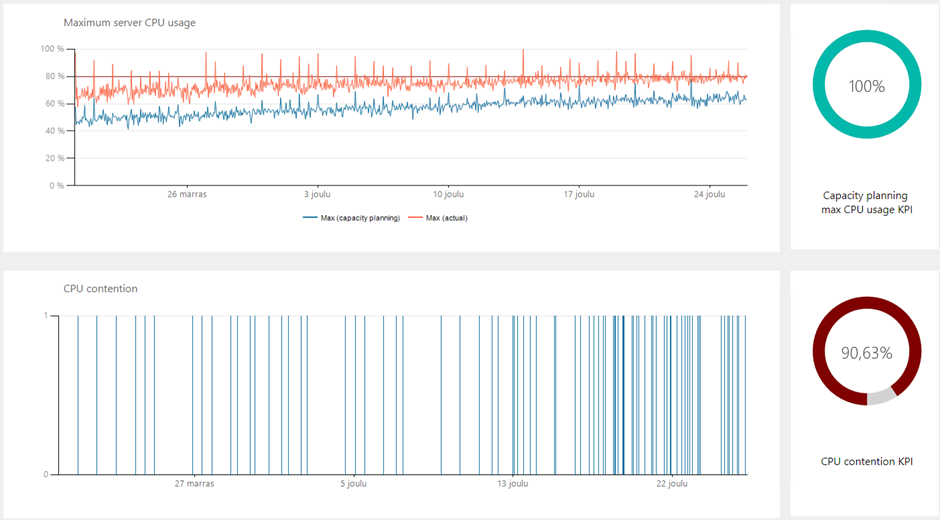Click the 26 marras date on the CPU usage axis
940x520 pixels.
point(187,194)
